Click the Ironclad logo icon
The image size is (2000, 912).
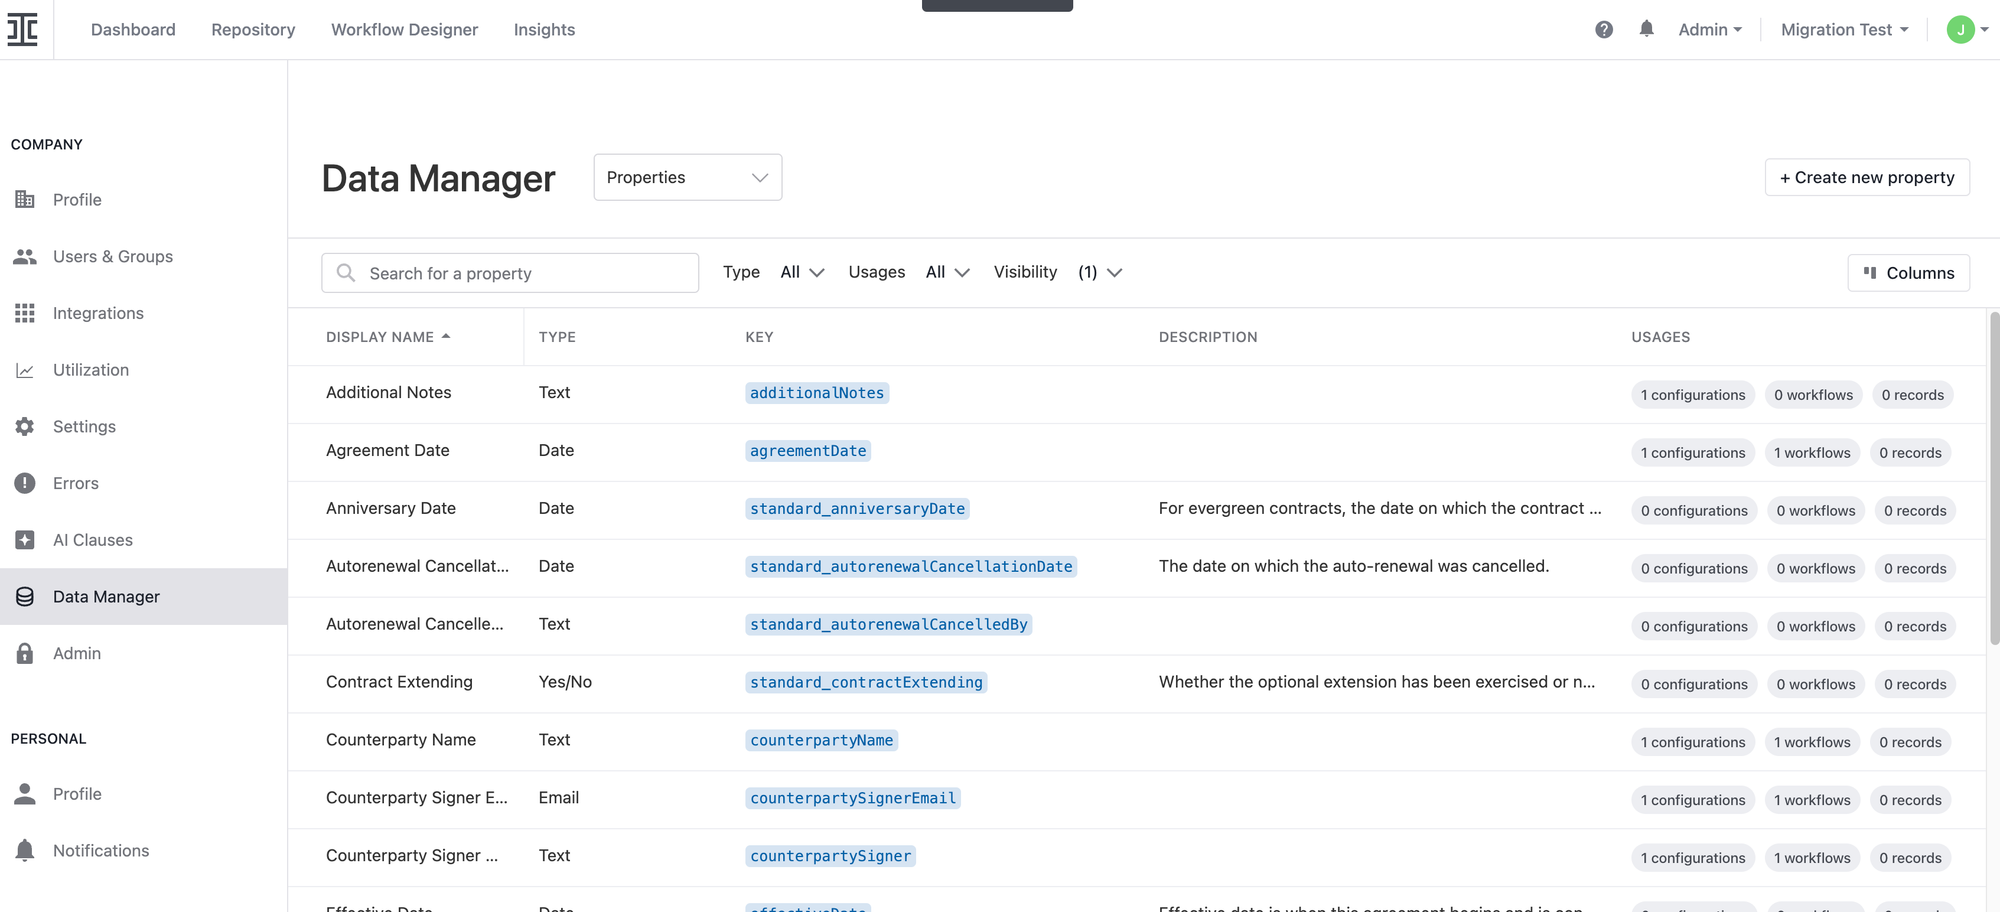coord(23,30)
